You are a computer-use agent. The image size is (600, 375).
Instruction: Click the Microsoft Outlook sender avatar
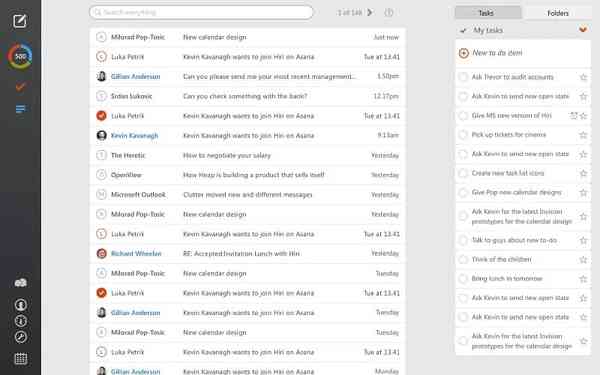point(101,195)
